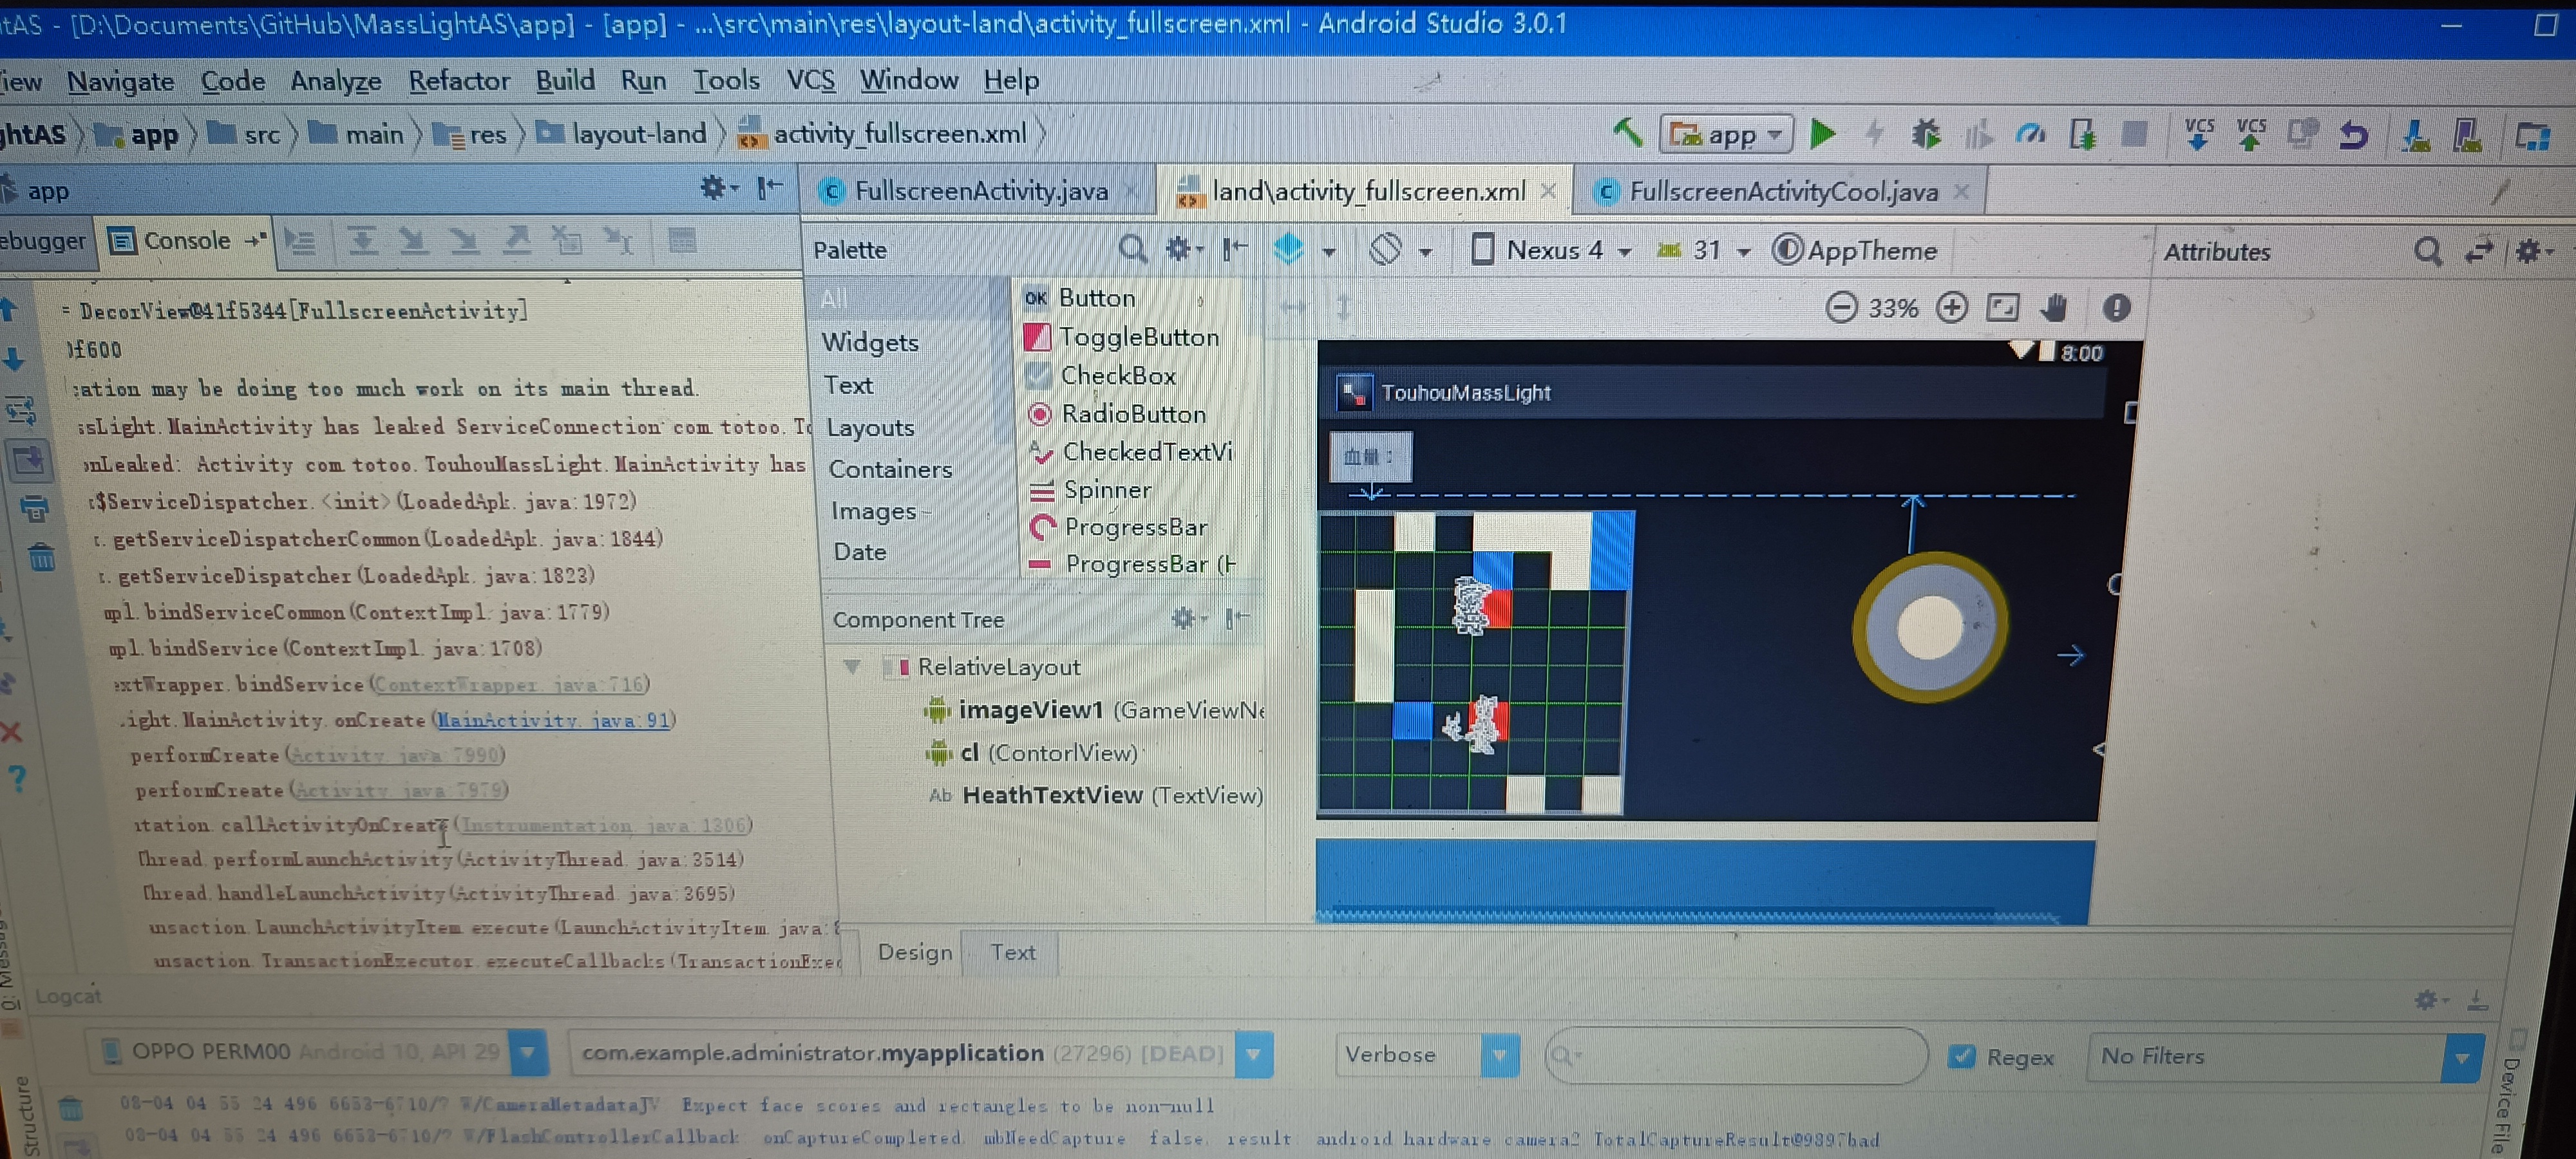2576x1159 pixels.
Task: Open the Refactor menu
Action: (458, 80)
